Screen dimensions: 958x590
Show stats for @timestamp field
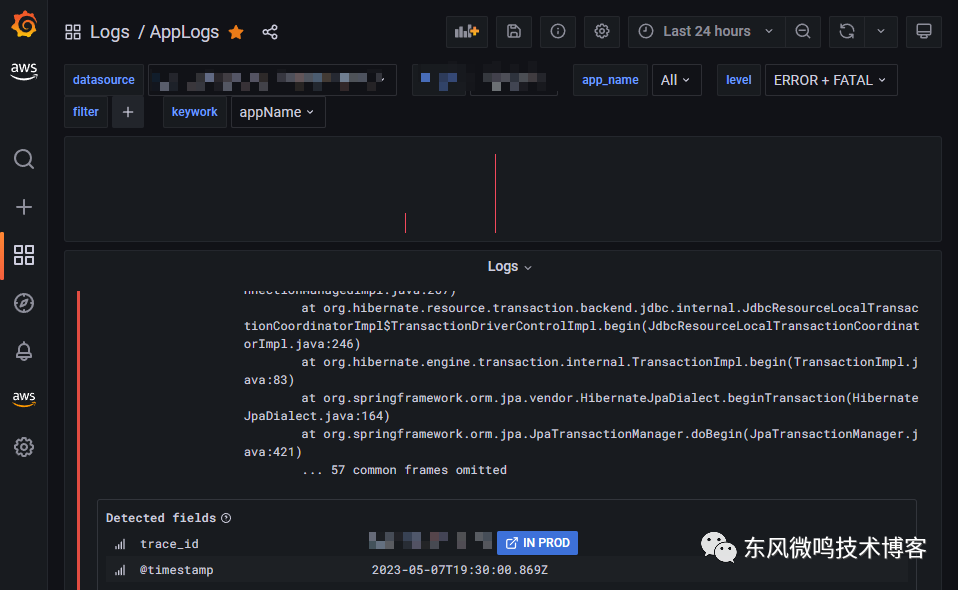coord(120,570)
